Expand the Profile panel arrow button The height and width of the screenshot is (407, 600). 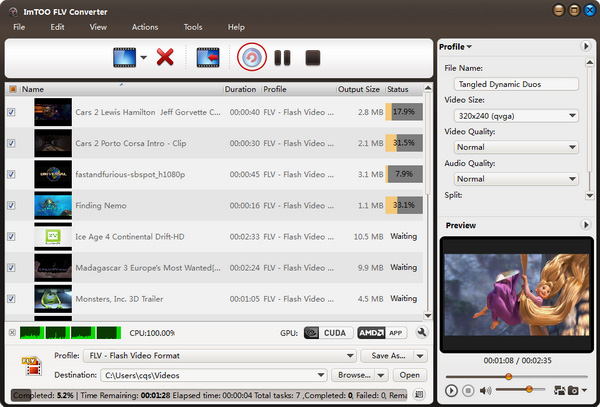pos(586,46)
